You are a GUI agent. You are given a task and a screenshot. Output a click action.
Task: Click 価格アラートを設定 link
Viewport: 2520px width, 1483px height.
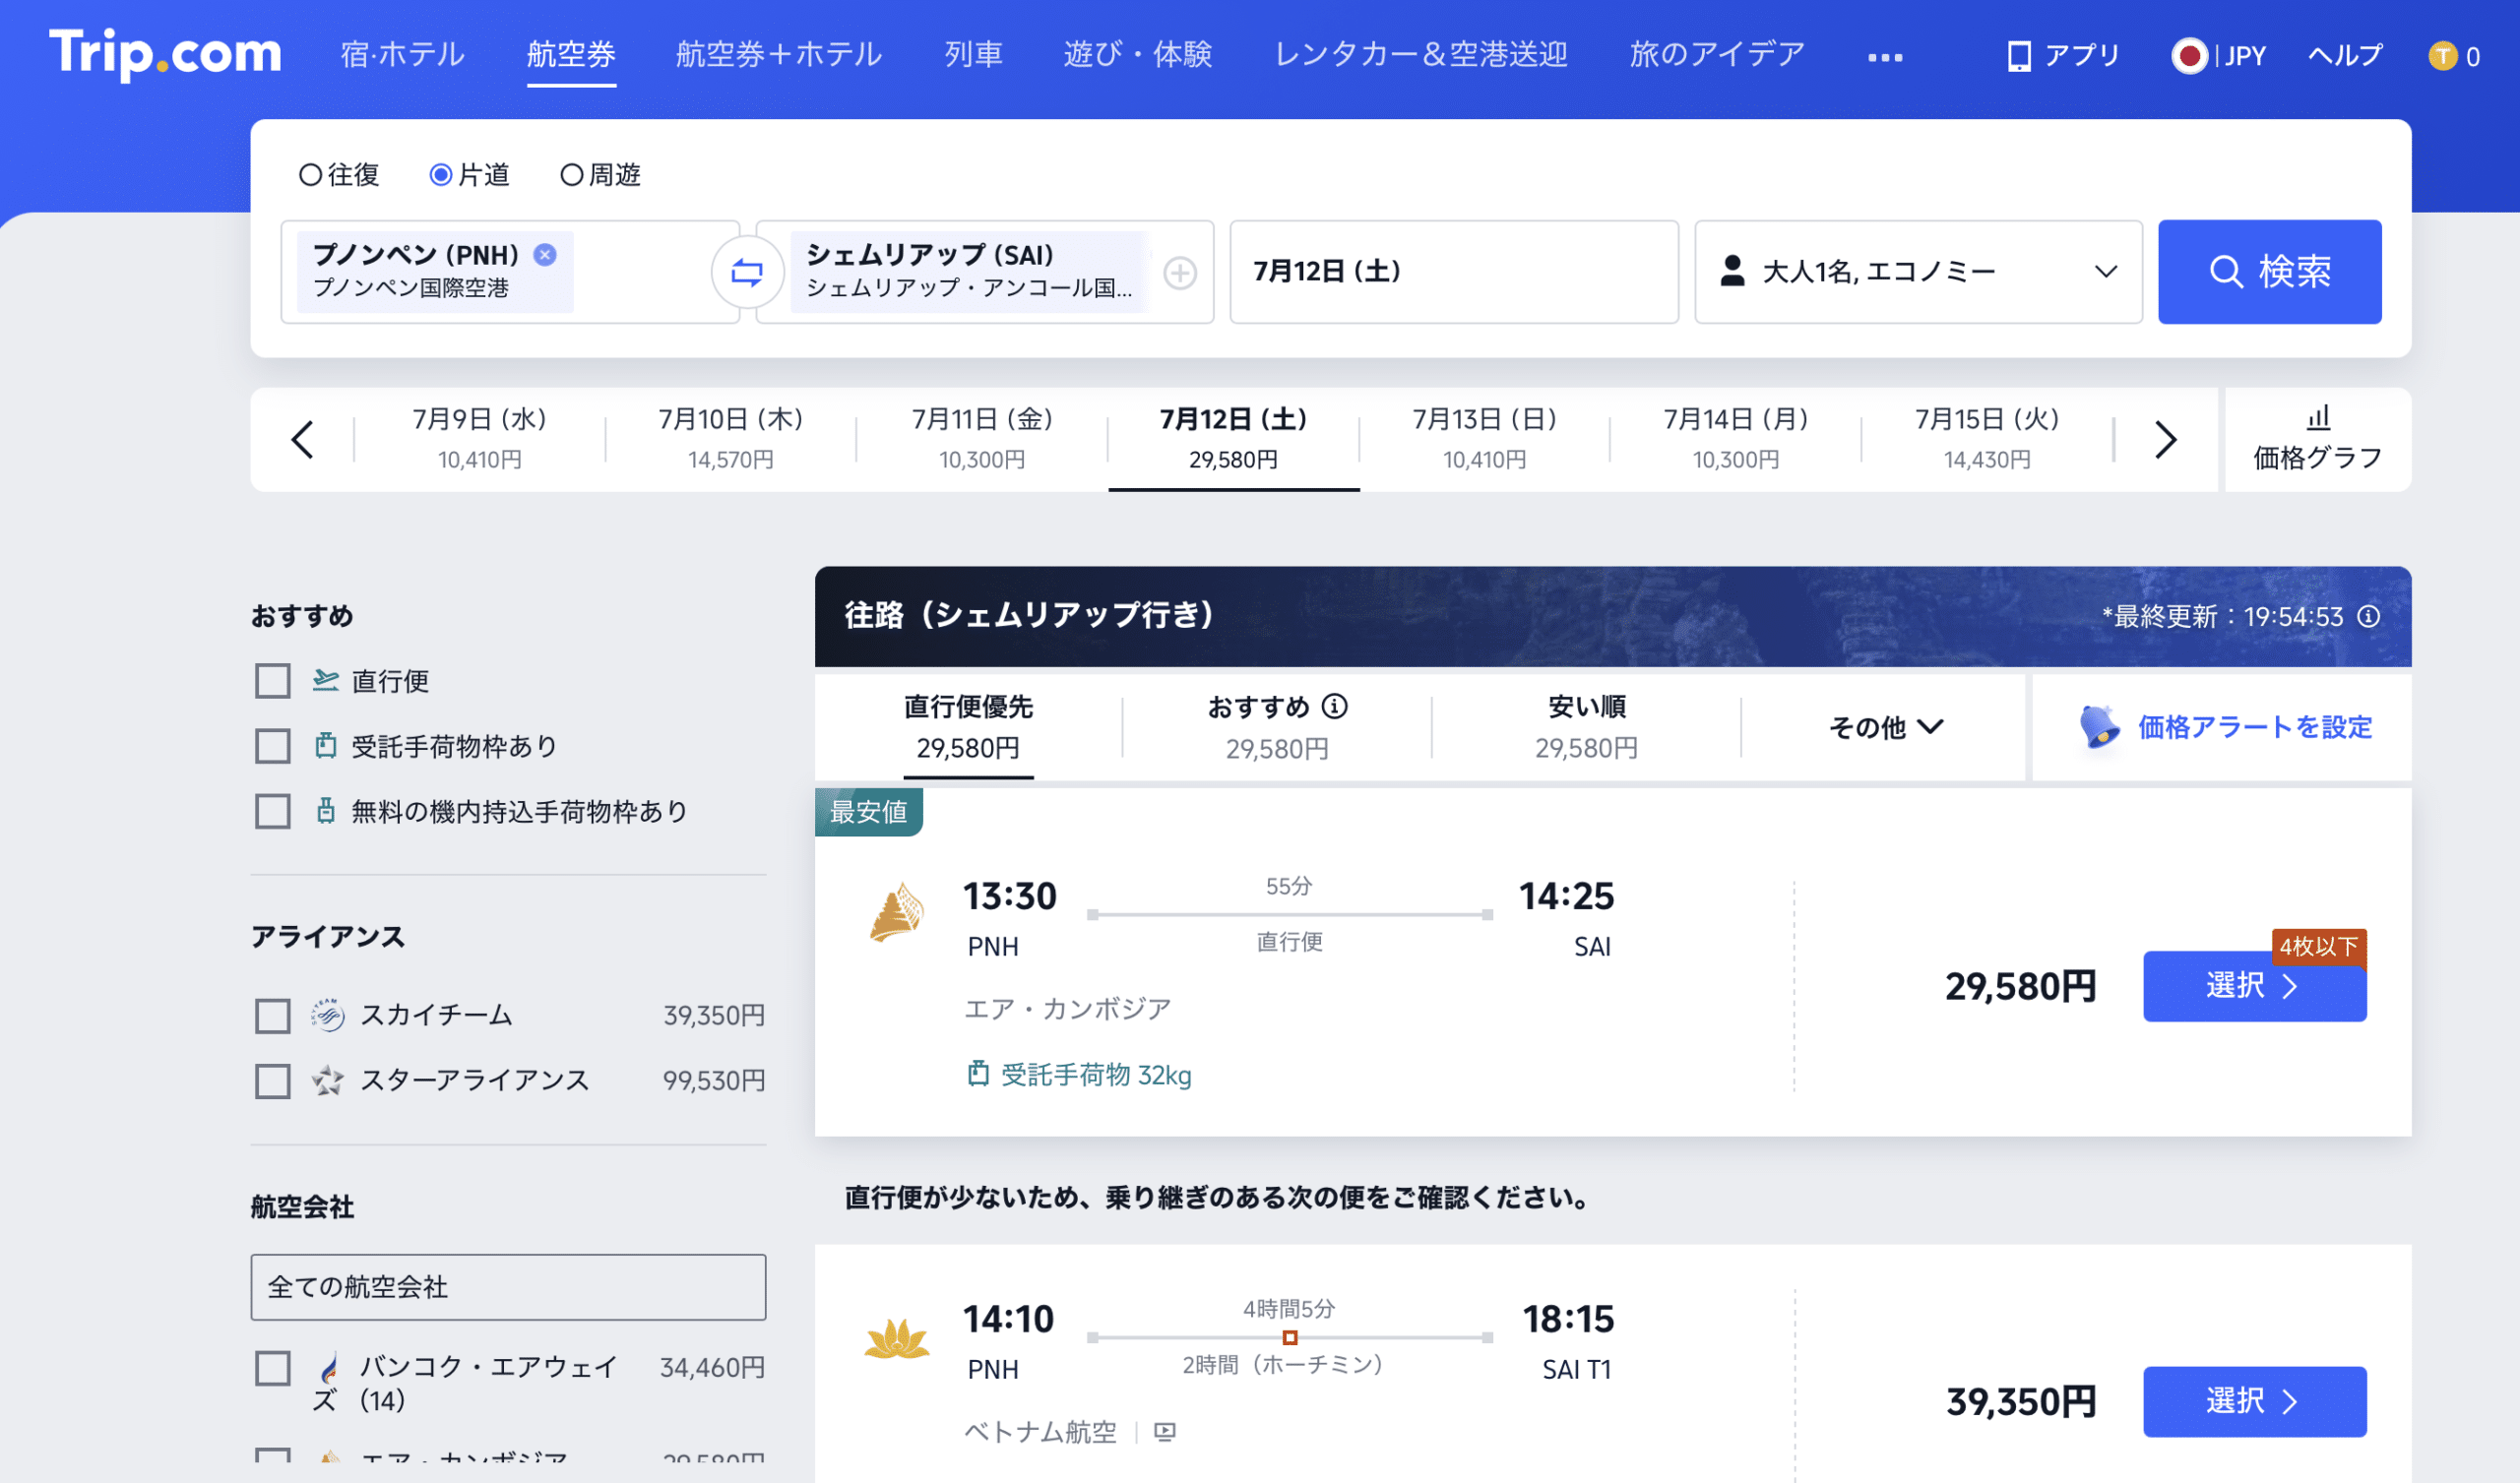point(2254,727)
